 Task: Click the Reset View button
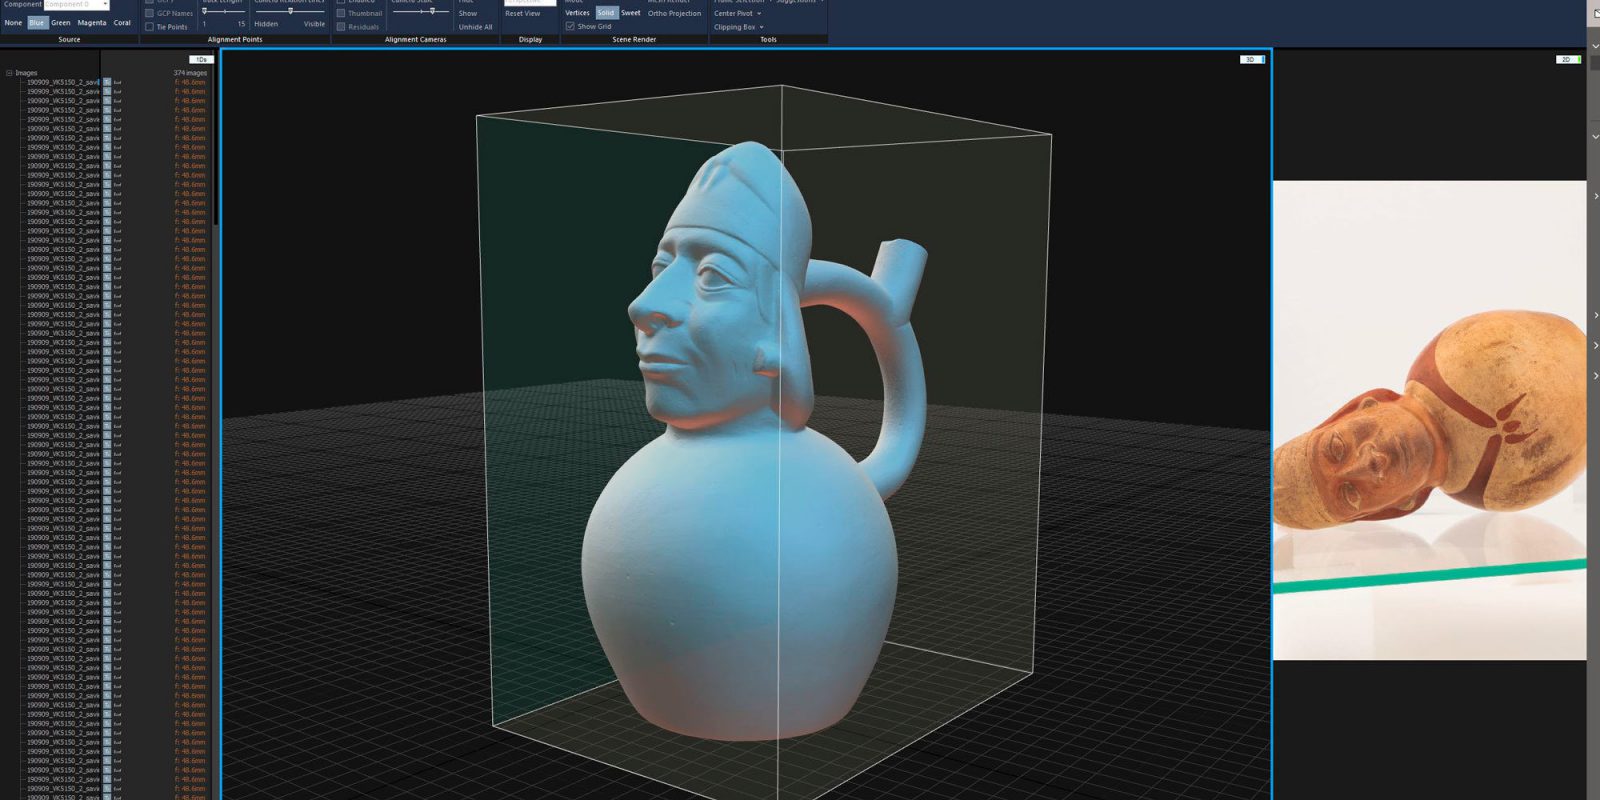522,13
